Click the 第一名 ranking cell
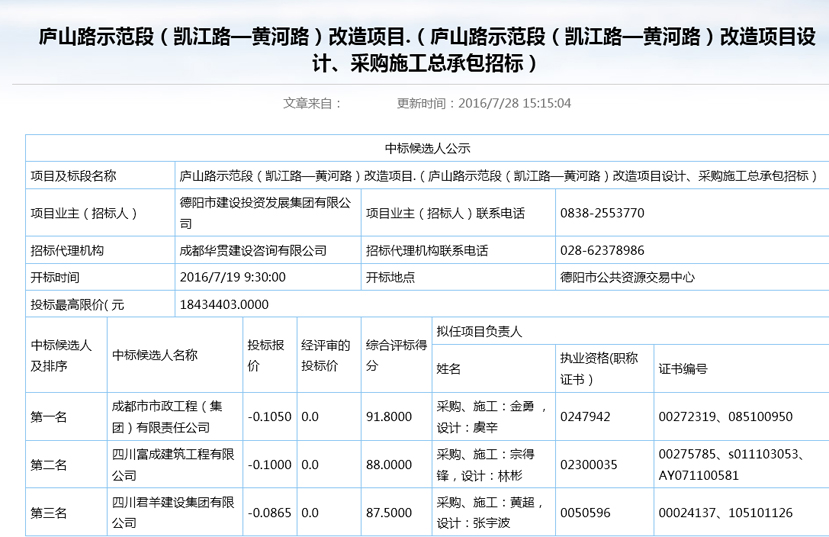The height and width of the screenshot is (537, 829). tap(49, 417)
